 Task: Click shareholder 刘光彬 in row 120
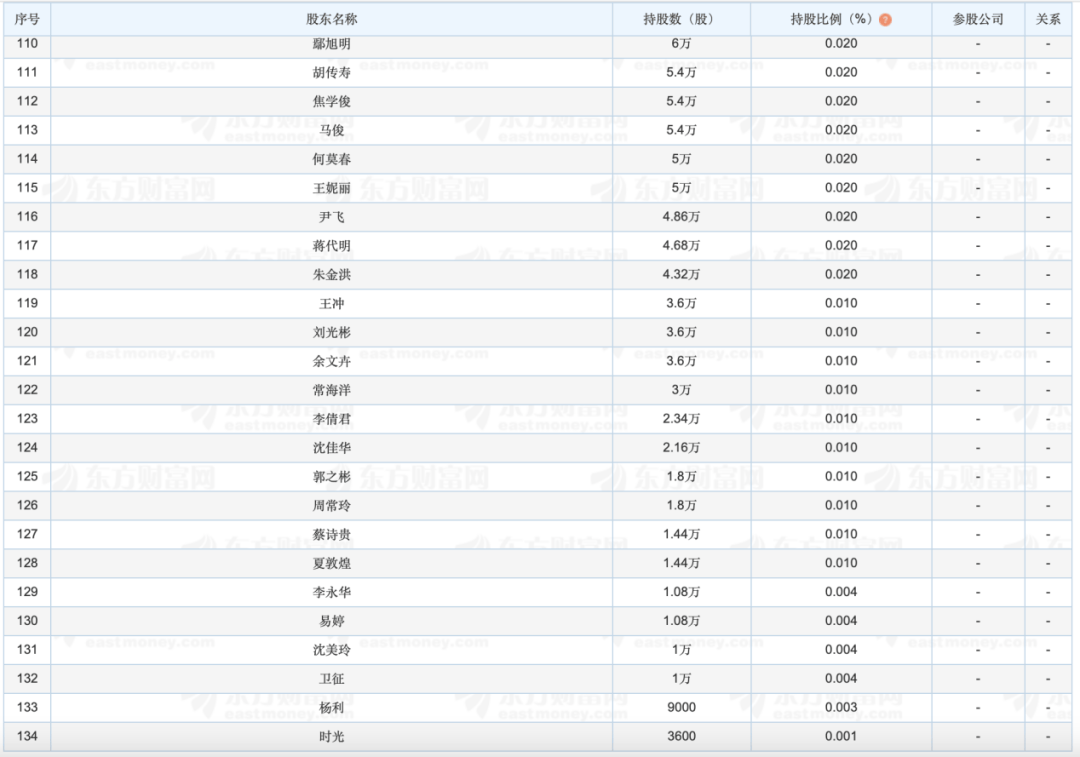[331, 332]
